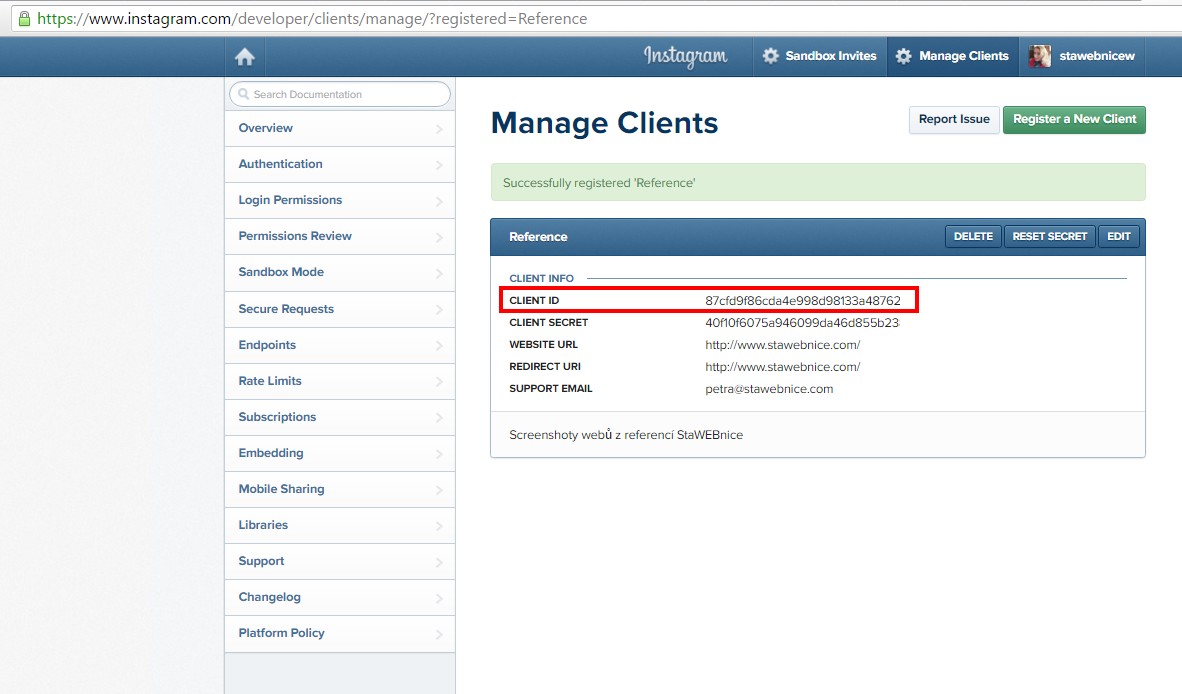Open Manage Clients tab

(953, 56)
